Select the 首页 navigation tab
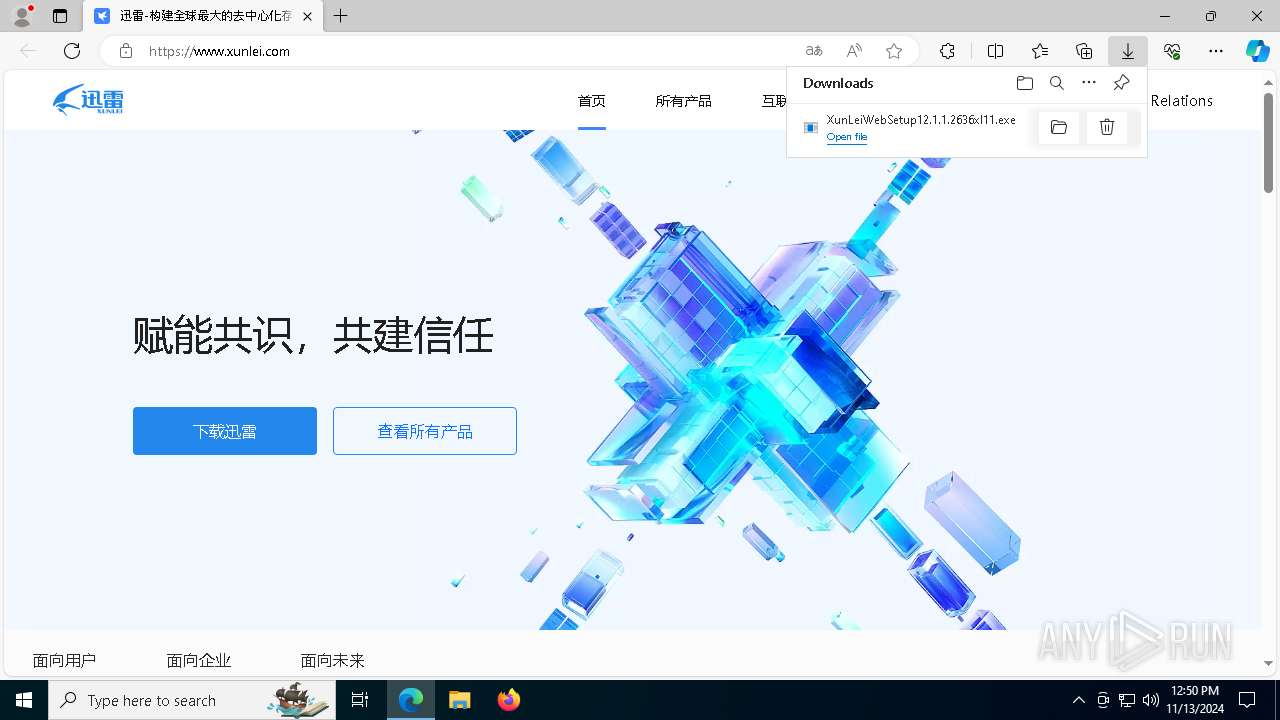 click(592, 101)
